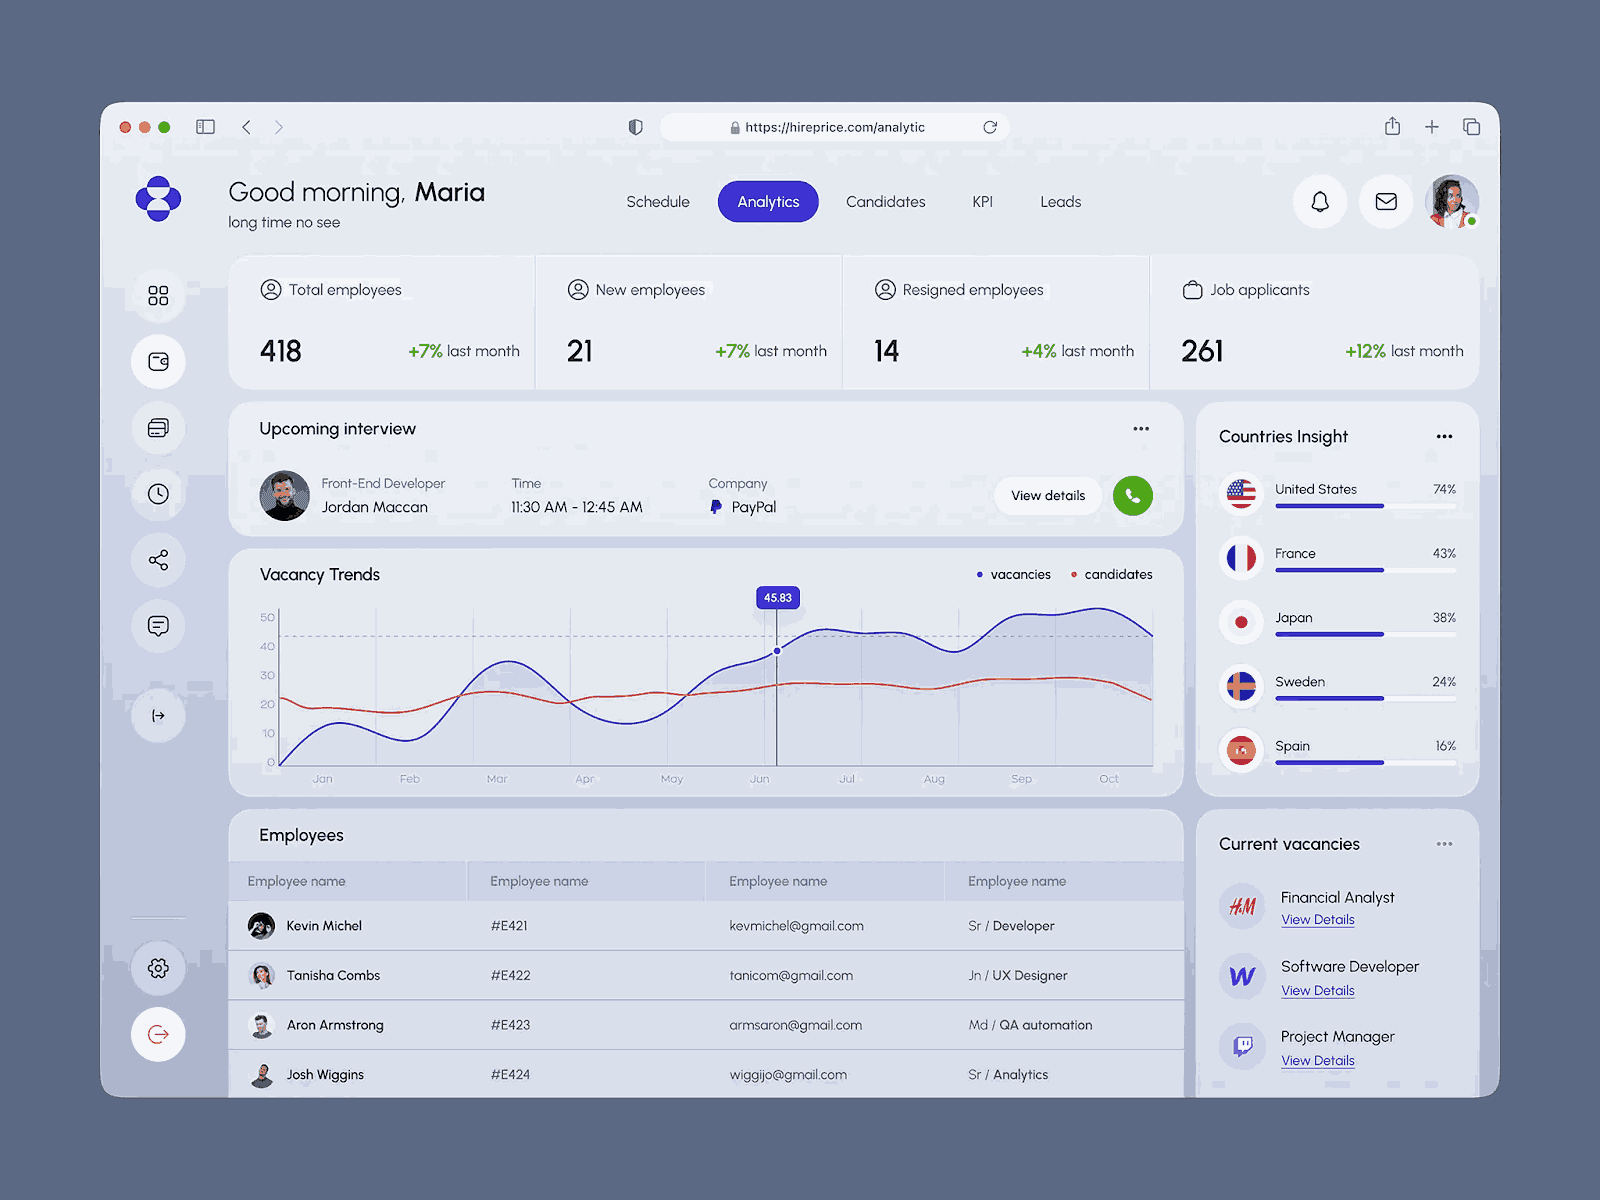Click the red logout icon in sidebar
The width and height of the screenshot is (1600, 1200).
pyautogui.click(x=158, y=1034)
